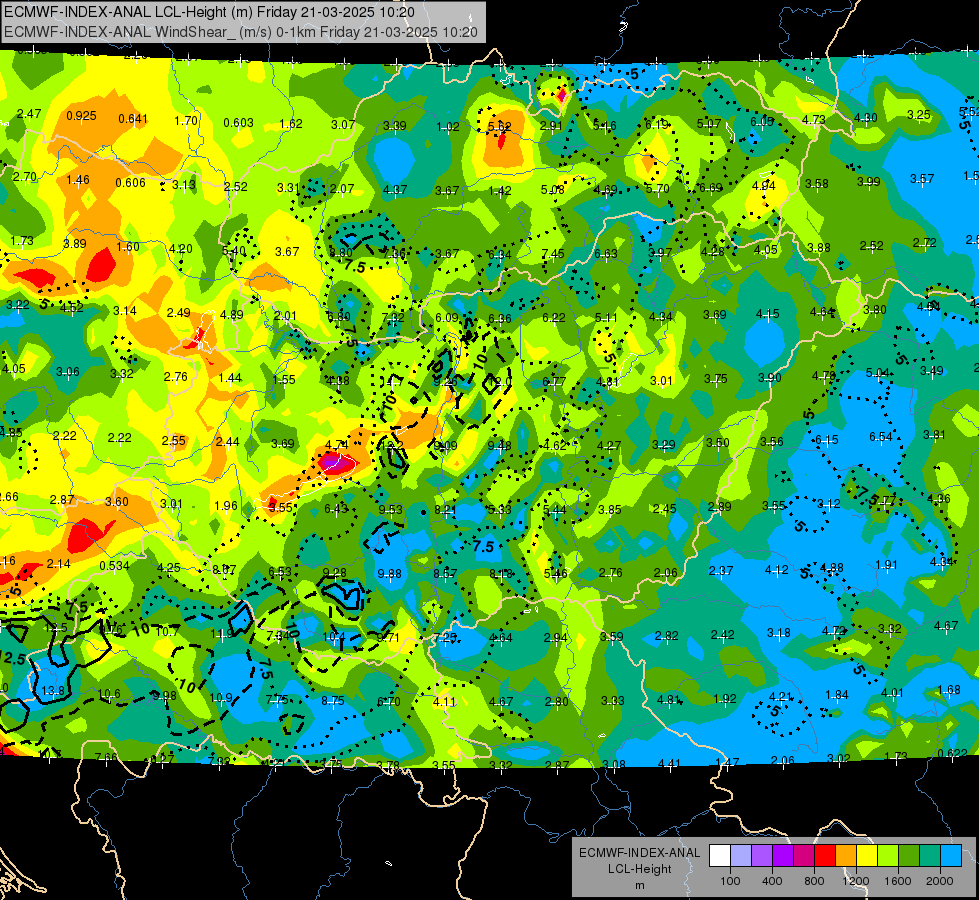Click the map value 1.68
This screenshot has width=979, height=900.
pyautogui.click(x=949, y=690)
